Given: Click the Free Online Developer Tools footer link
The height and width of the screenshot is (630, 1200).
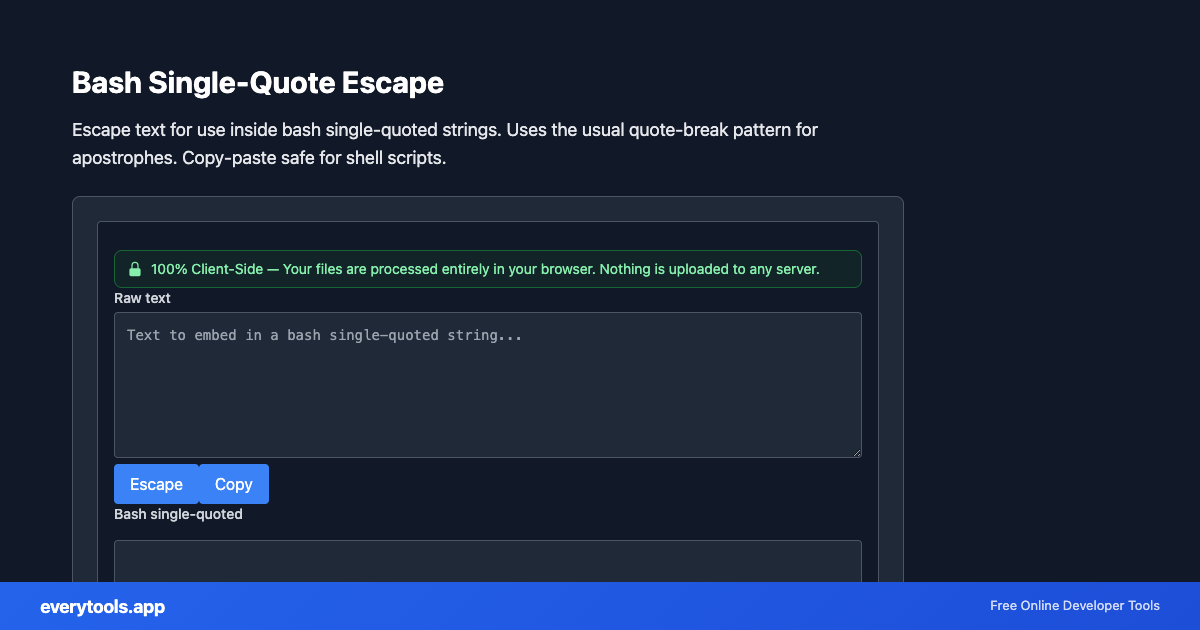Looking at the screenshot, I should point(1074,606).
